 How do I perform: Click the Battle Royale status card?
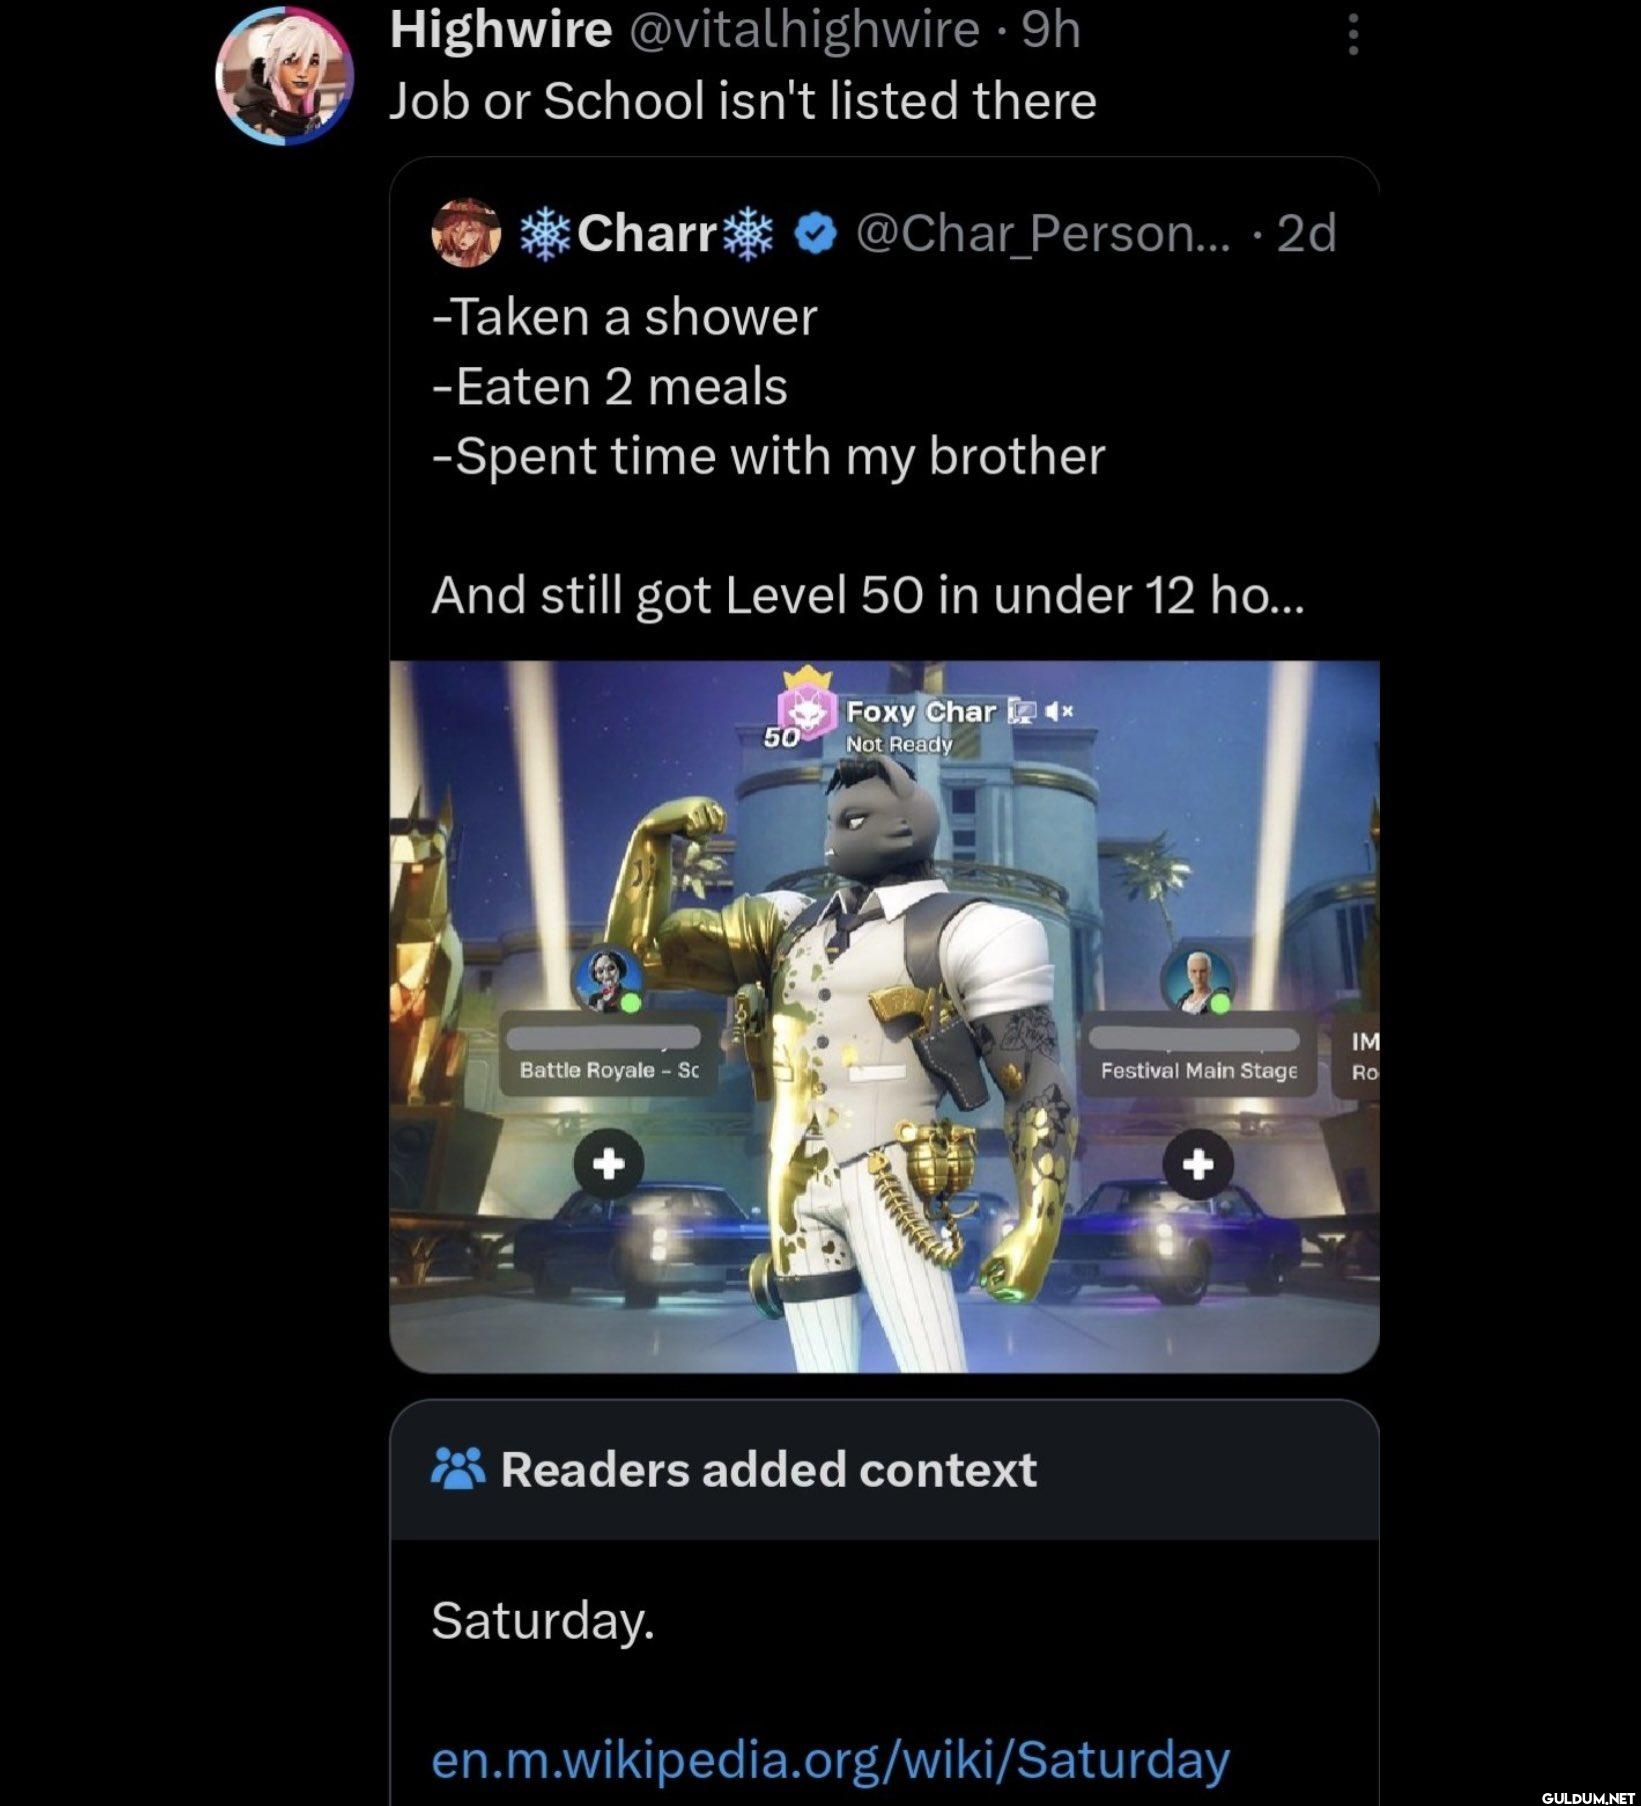tap(607, 1054)
